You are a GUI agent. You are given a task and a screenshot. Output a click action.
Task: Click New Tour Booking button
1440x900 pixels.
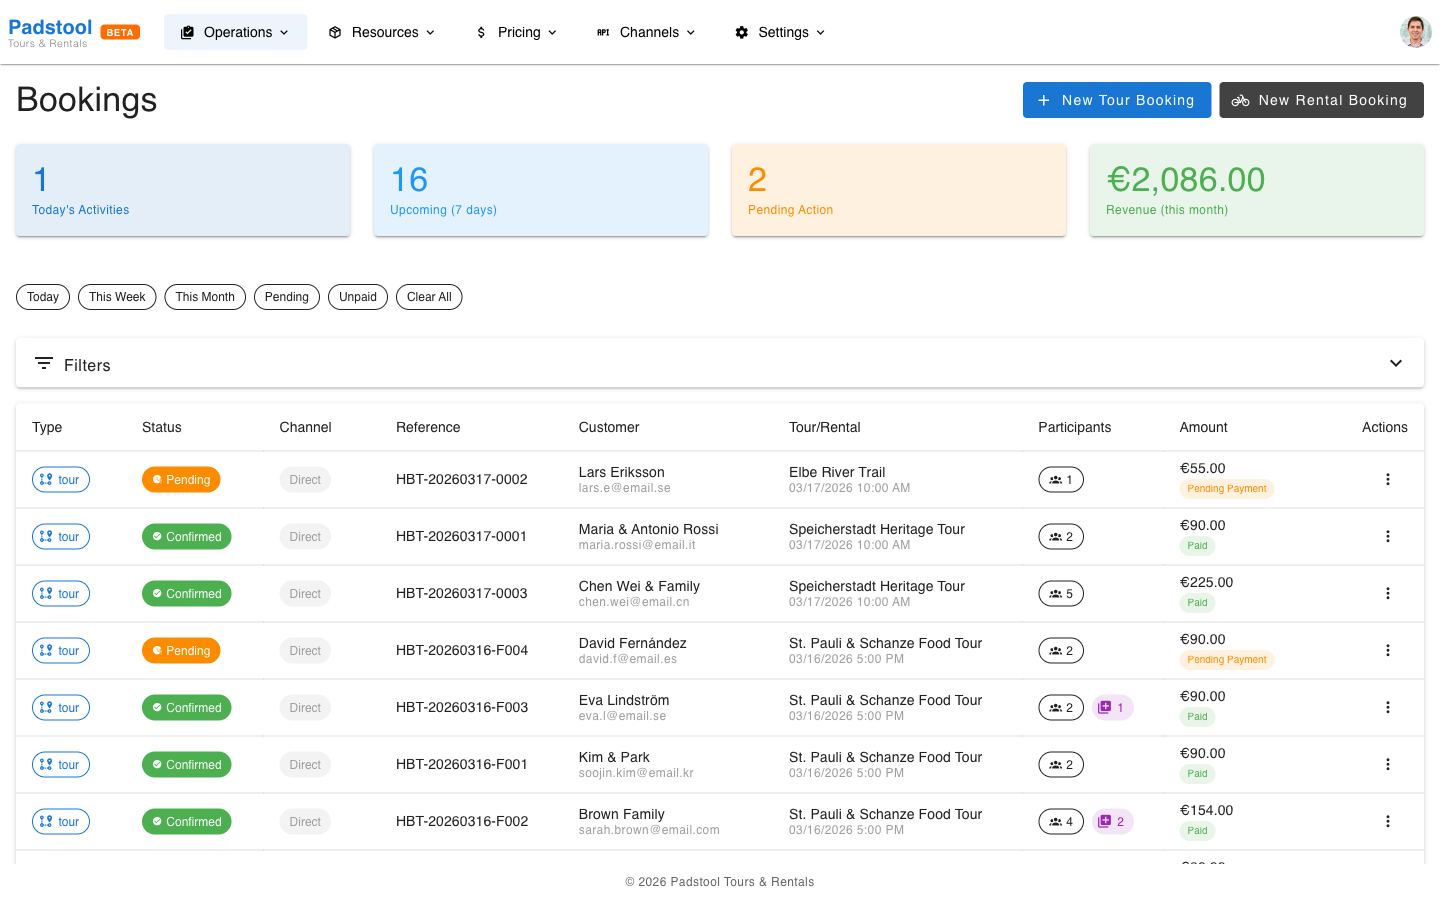(1117, 100)
